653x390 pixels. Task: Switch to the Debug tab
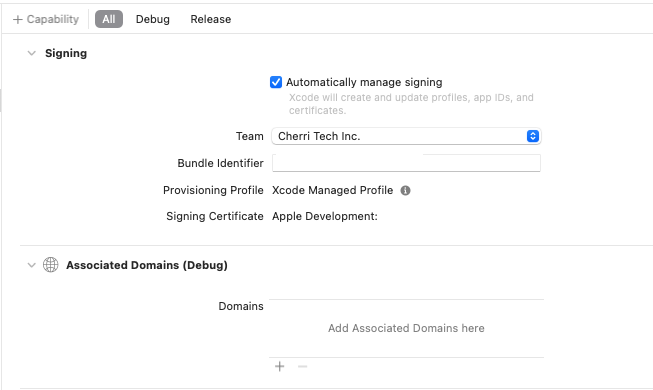pos(153,19)
